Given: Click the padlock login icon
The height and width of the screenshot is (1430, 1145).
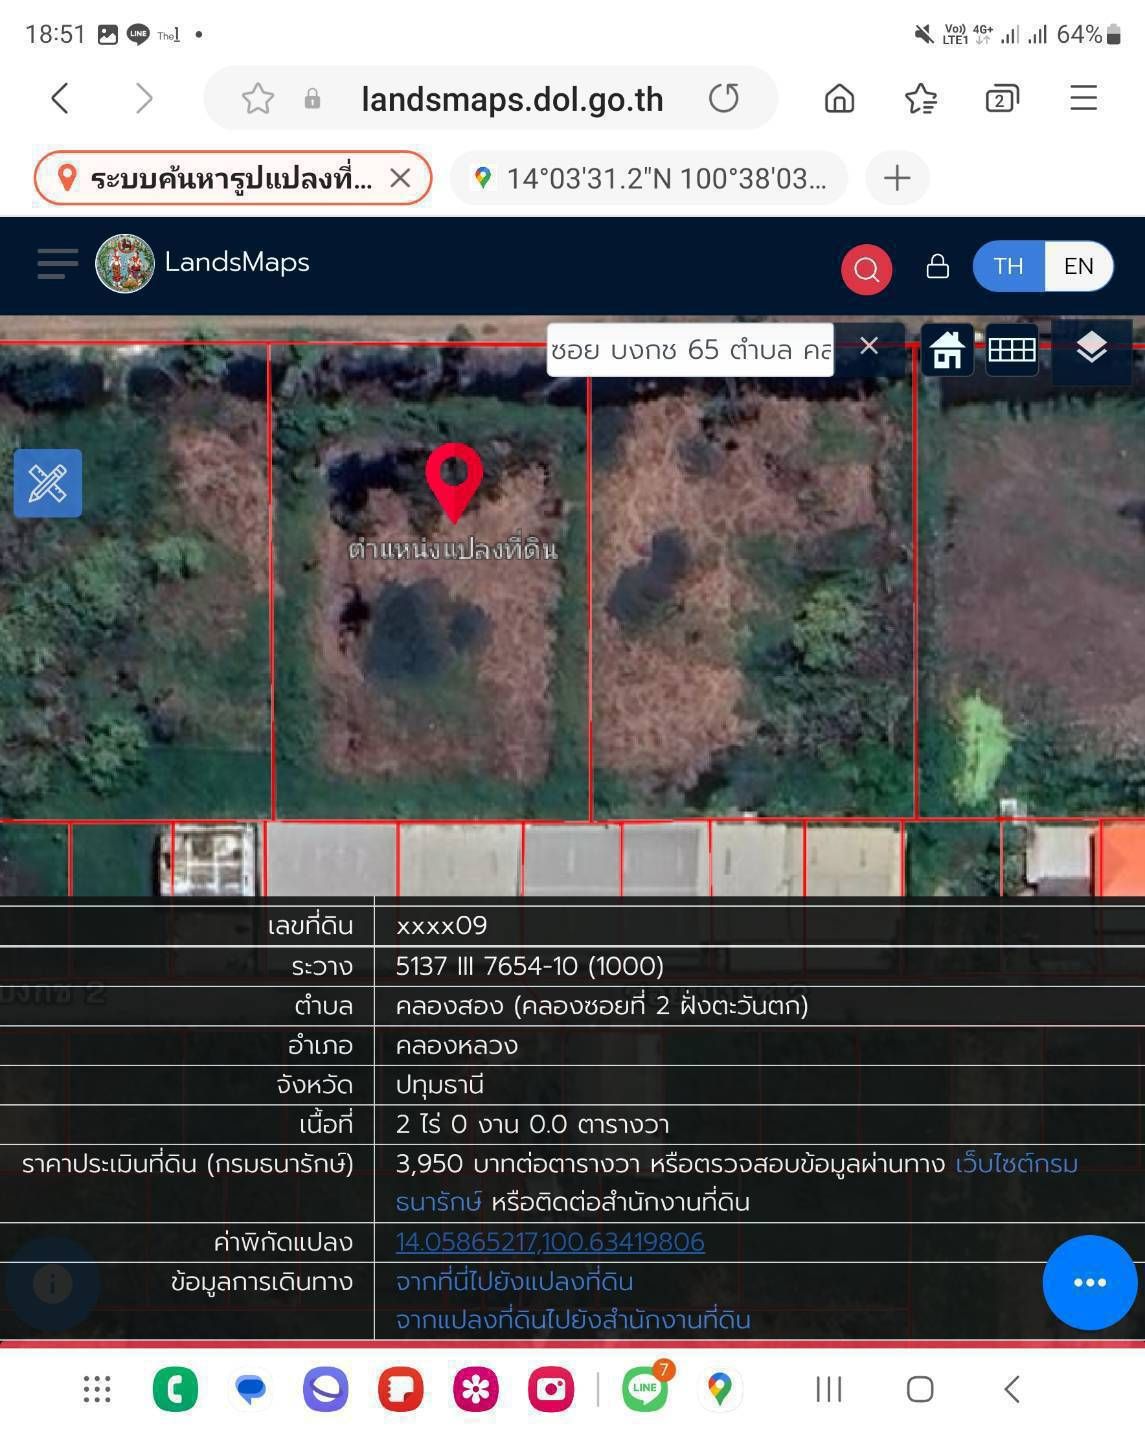Looking at the screenshot, I should [937, 267].
